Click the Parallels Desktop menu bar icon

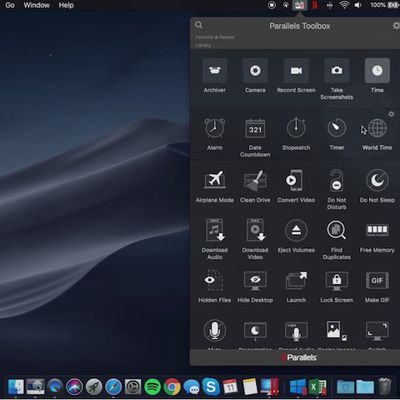(314, 5)
